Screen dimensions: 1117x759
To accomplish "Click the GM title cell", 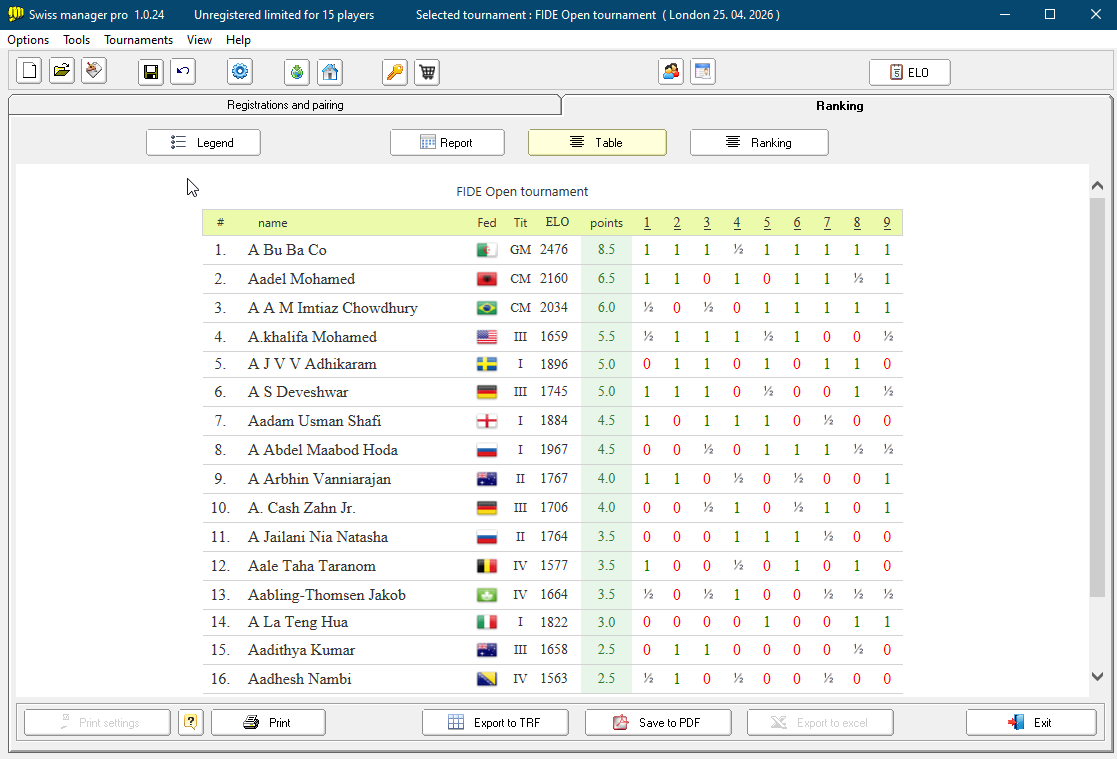I will (x=520, y=250).
